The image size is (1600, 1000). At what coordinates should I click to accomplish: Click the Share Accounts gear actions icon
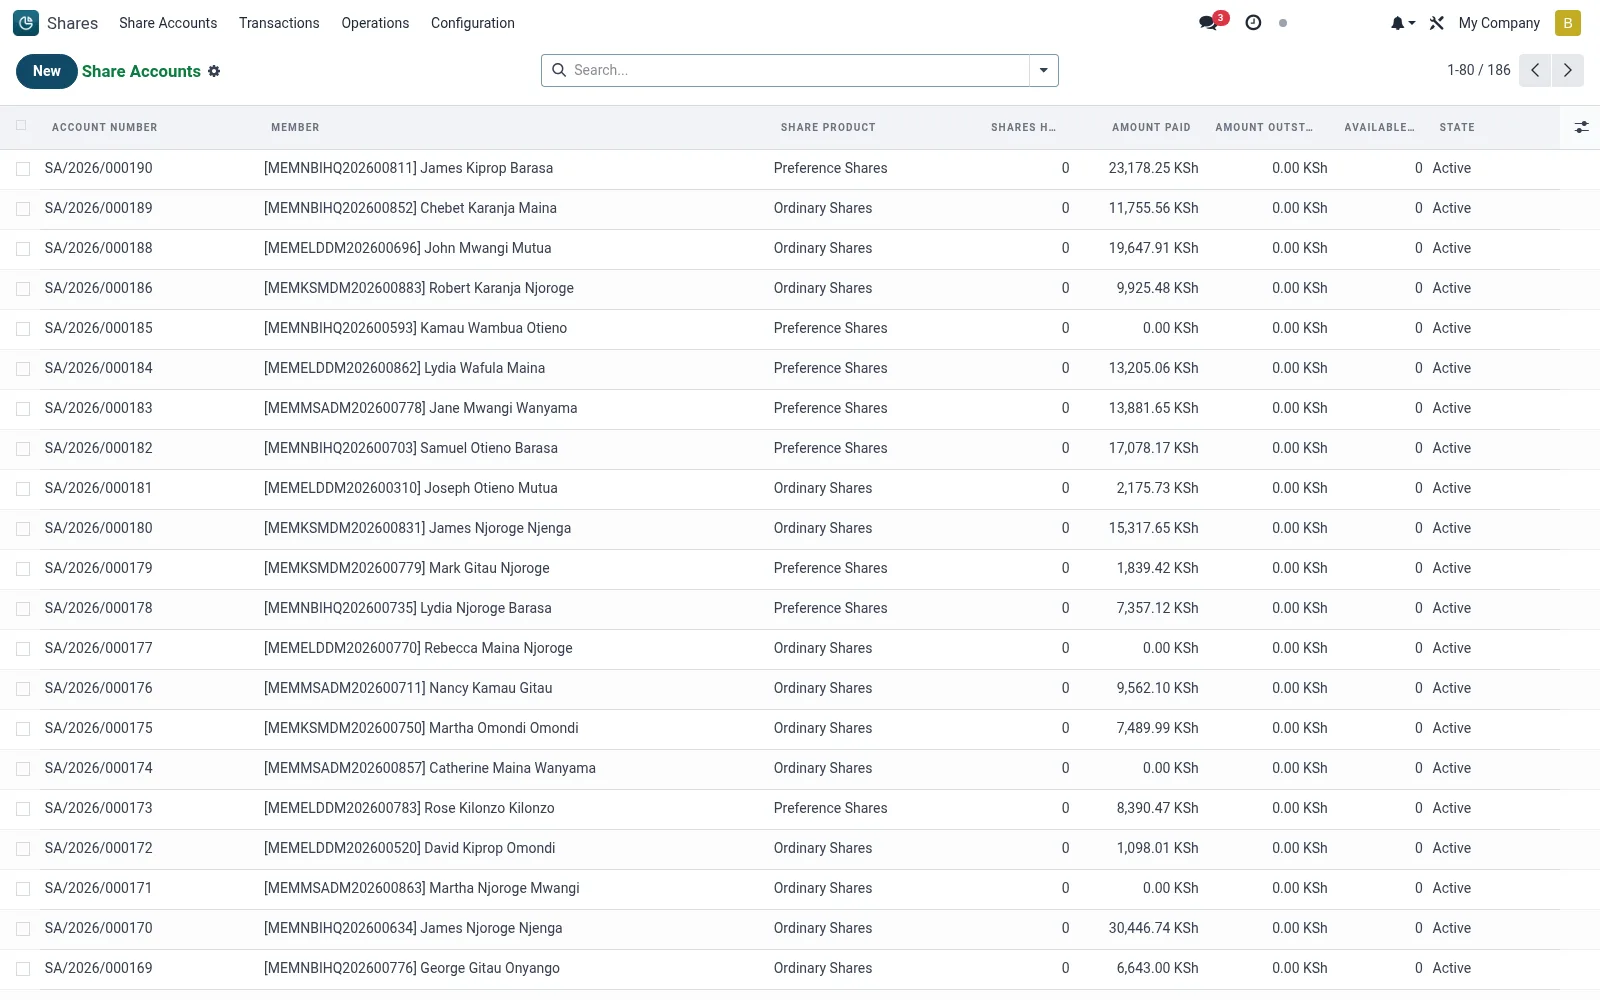click(214, 71)
